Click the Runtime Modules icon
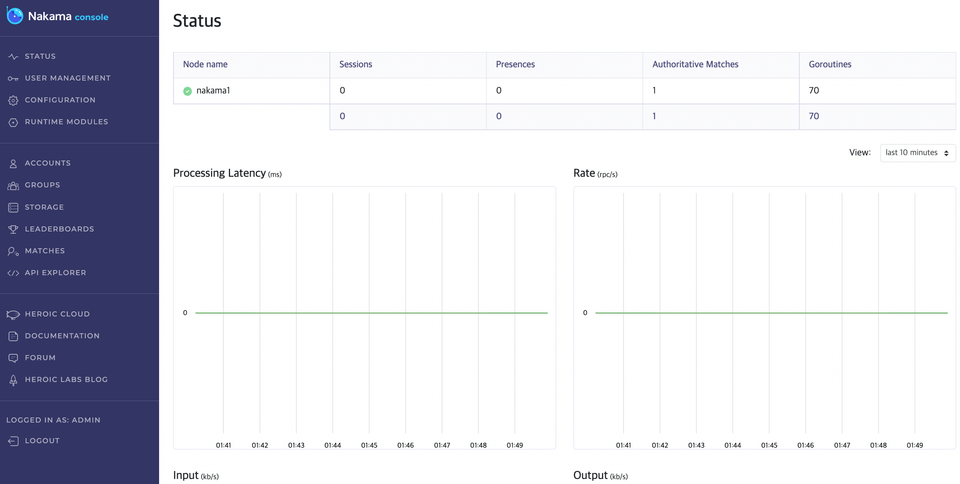960x484 pixels. coord(13,122)
